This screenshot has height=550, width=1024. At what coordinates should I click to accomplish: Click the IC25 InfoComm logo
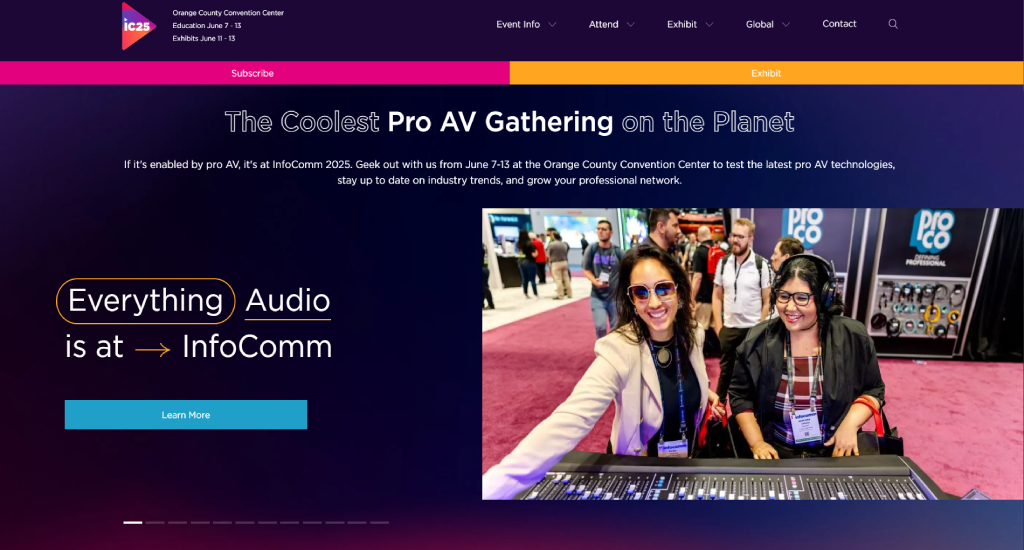click(x=138, y=26)
